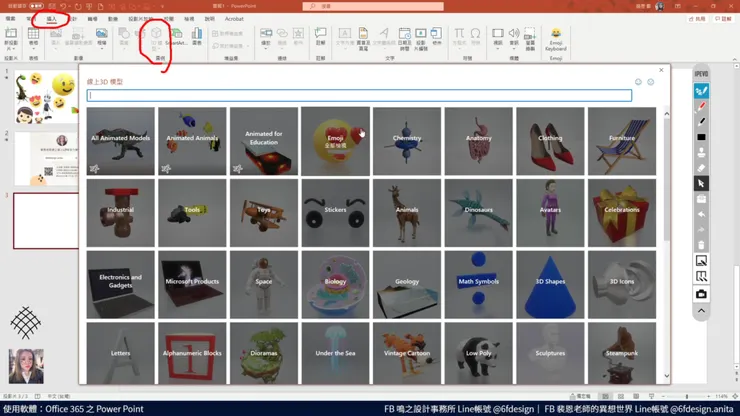
Task: Open the Microsoft Products category
Action: click(192, 285)
